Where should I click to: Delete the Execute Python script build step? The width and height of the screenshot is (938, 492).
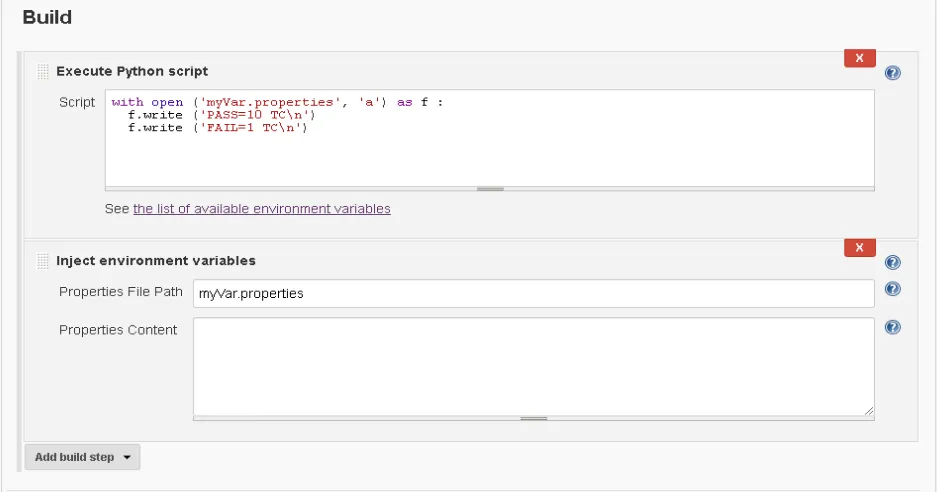(859, 58)
